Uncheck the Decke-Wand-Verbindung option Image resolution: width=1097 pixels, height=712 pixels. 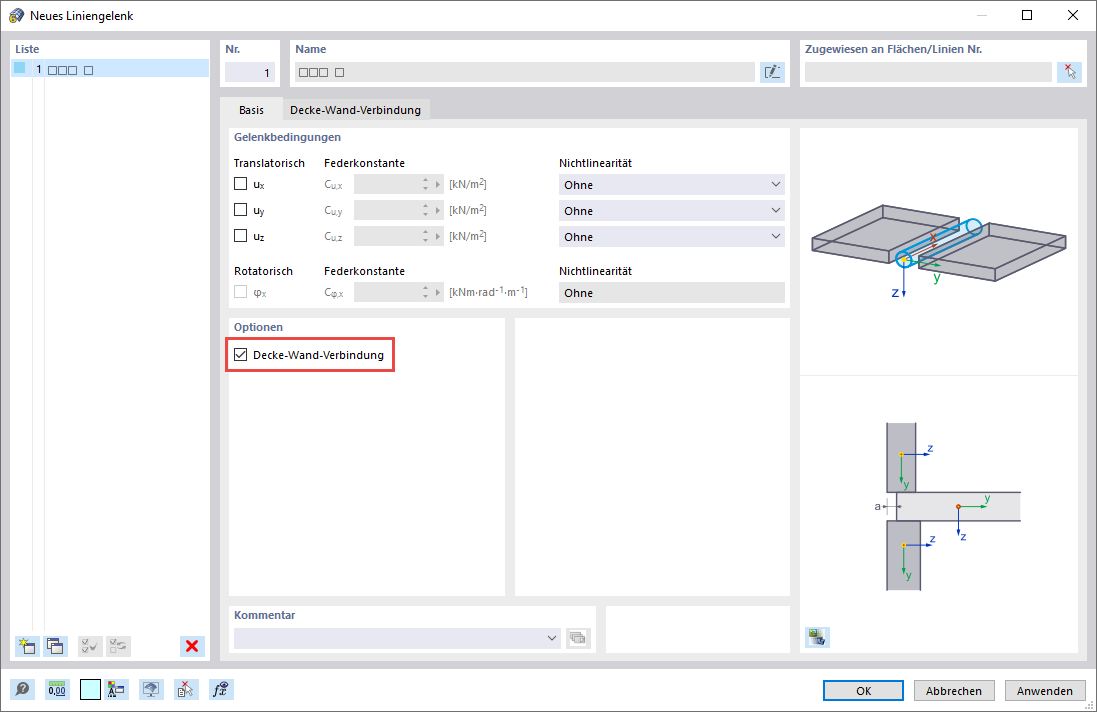click(x=241, y=355)
